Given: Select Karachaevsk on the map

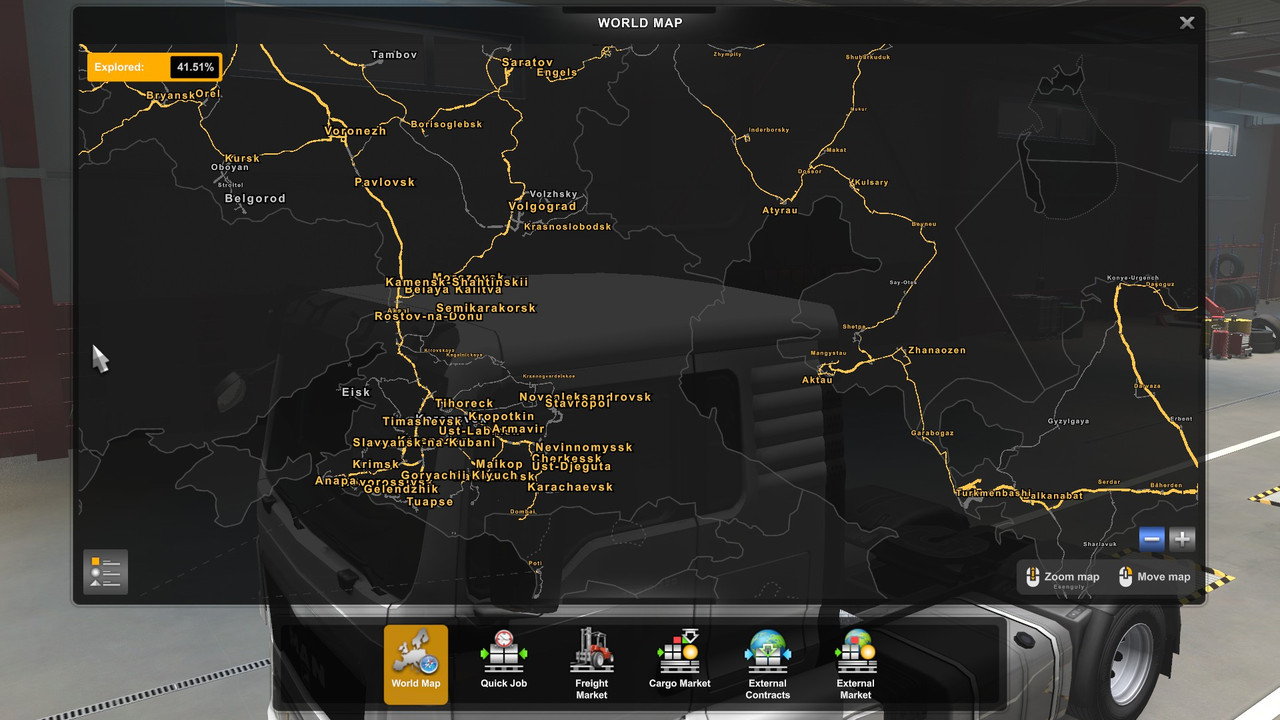Looking at the screenshot, I should pyautogui.click(x=570, y=487).
